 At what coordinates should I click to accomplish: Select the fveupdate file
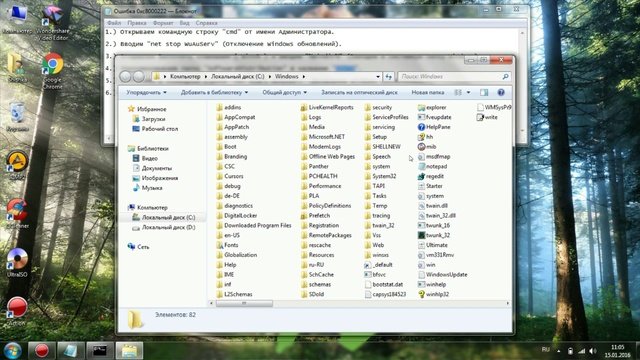coord(434,117)
